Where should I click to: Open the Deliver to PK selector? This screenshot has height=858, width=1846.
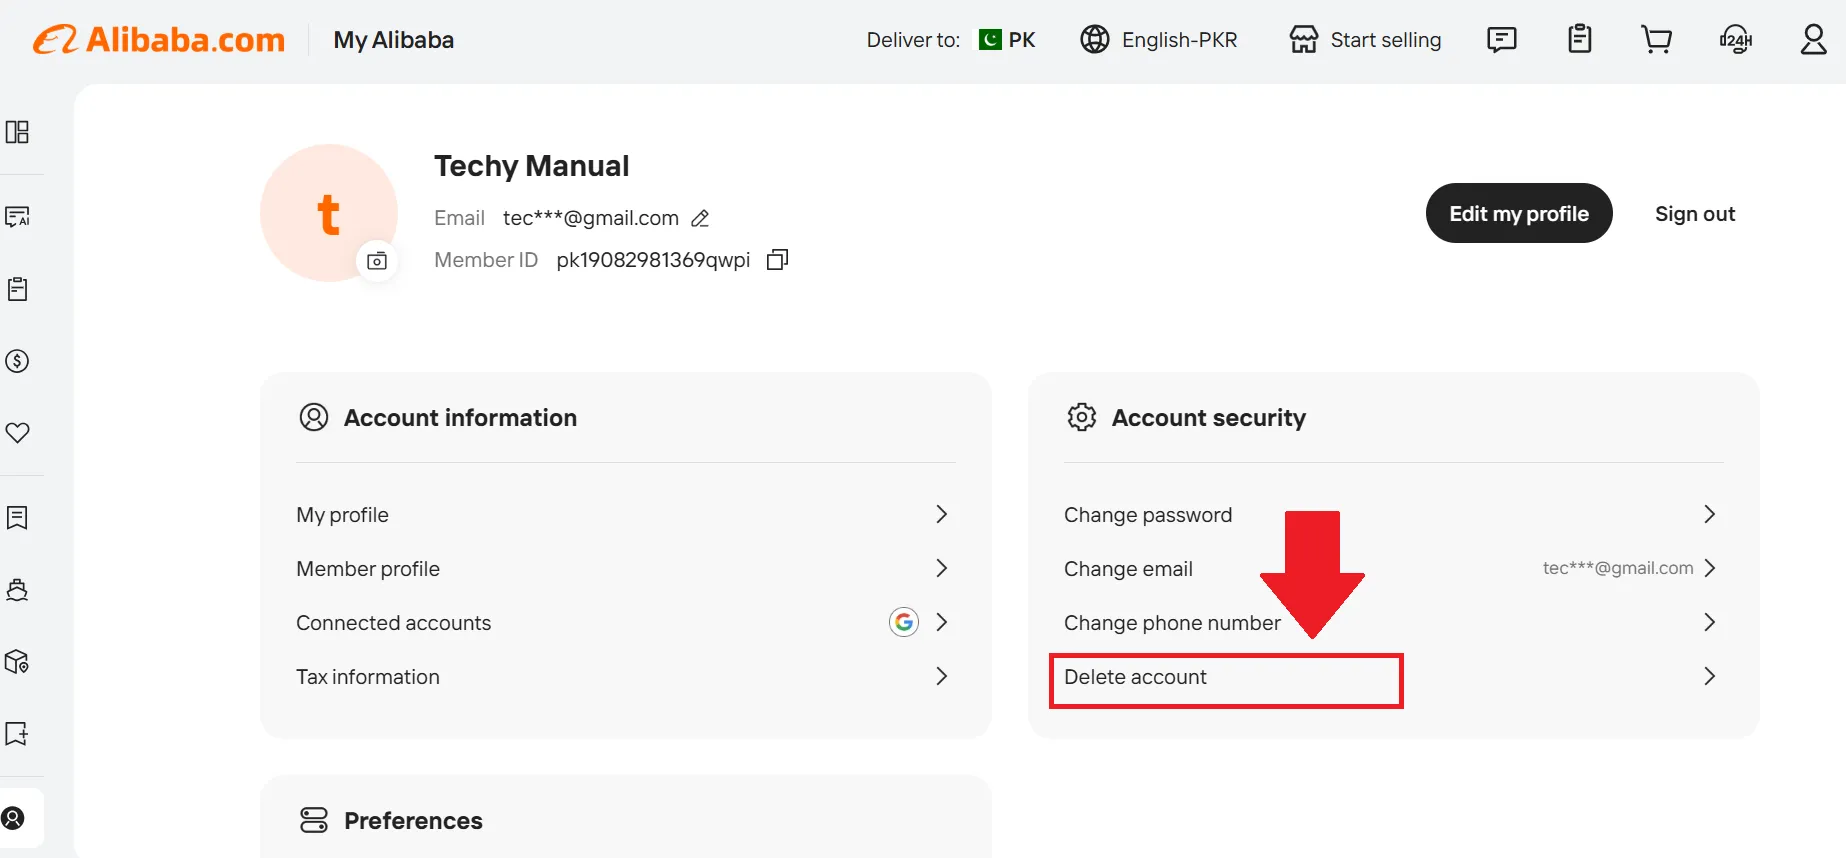[x=951, y=40]
